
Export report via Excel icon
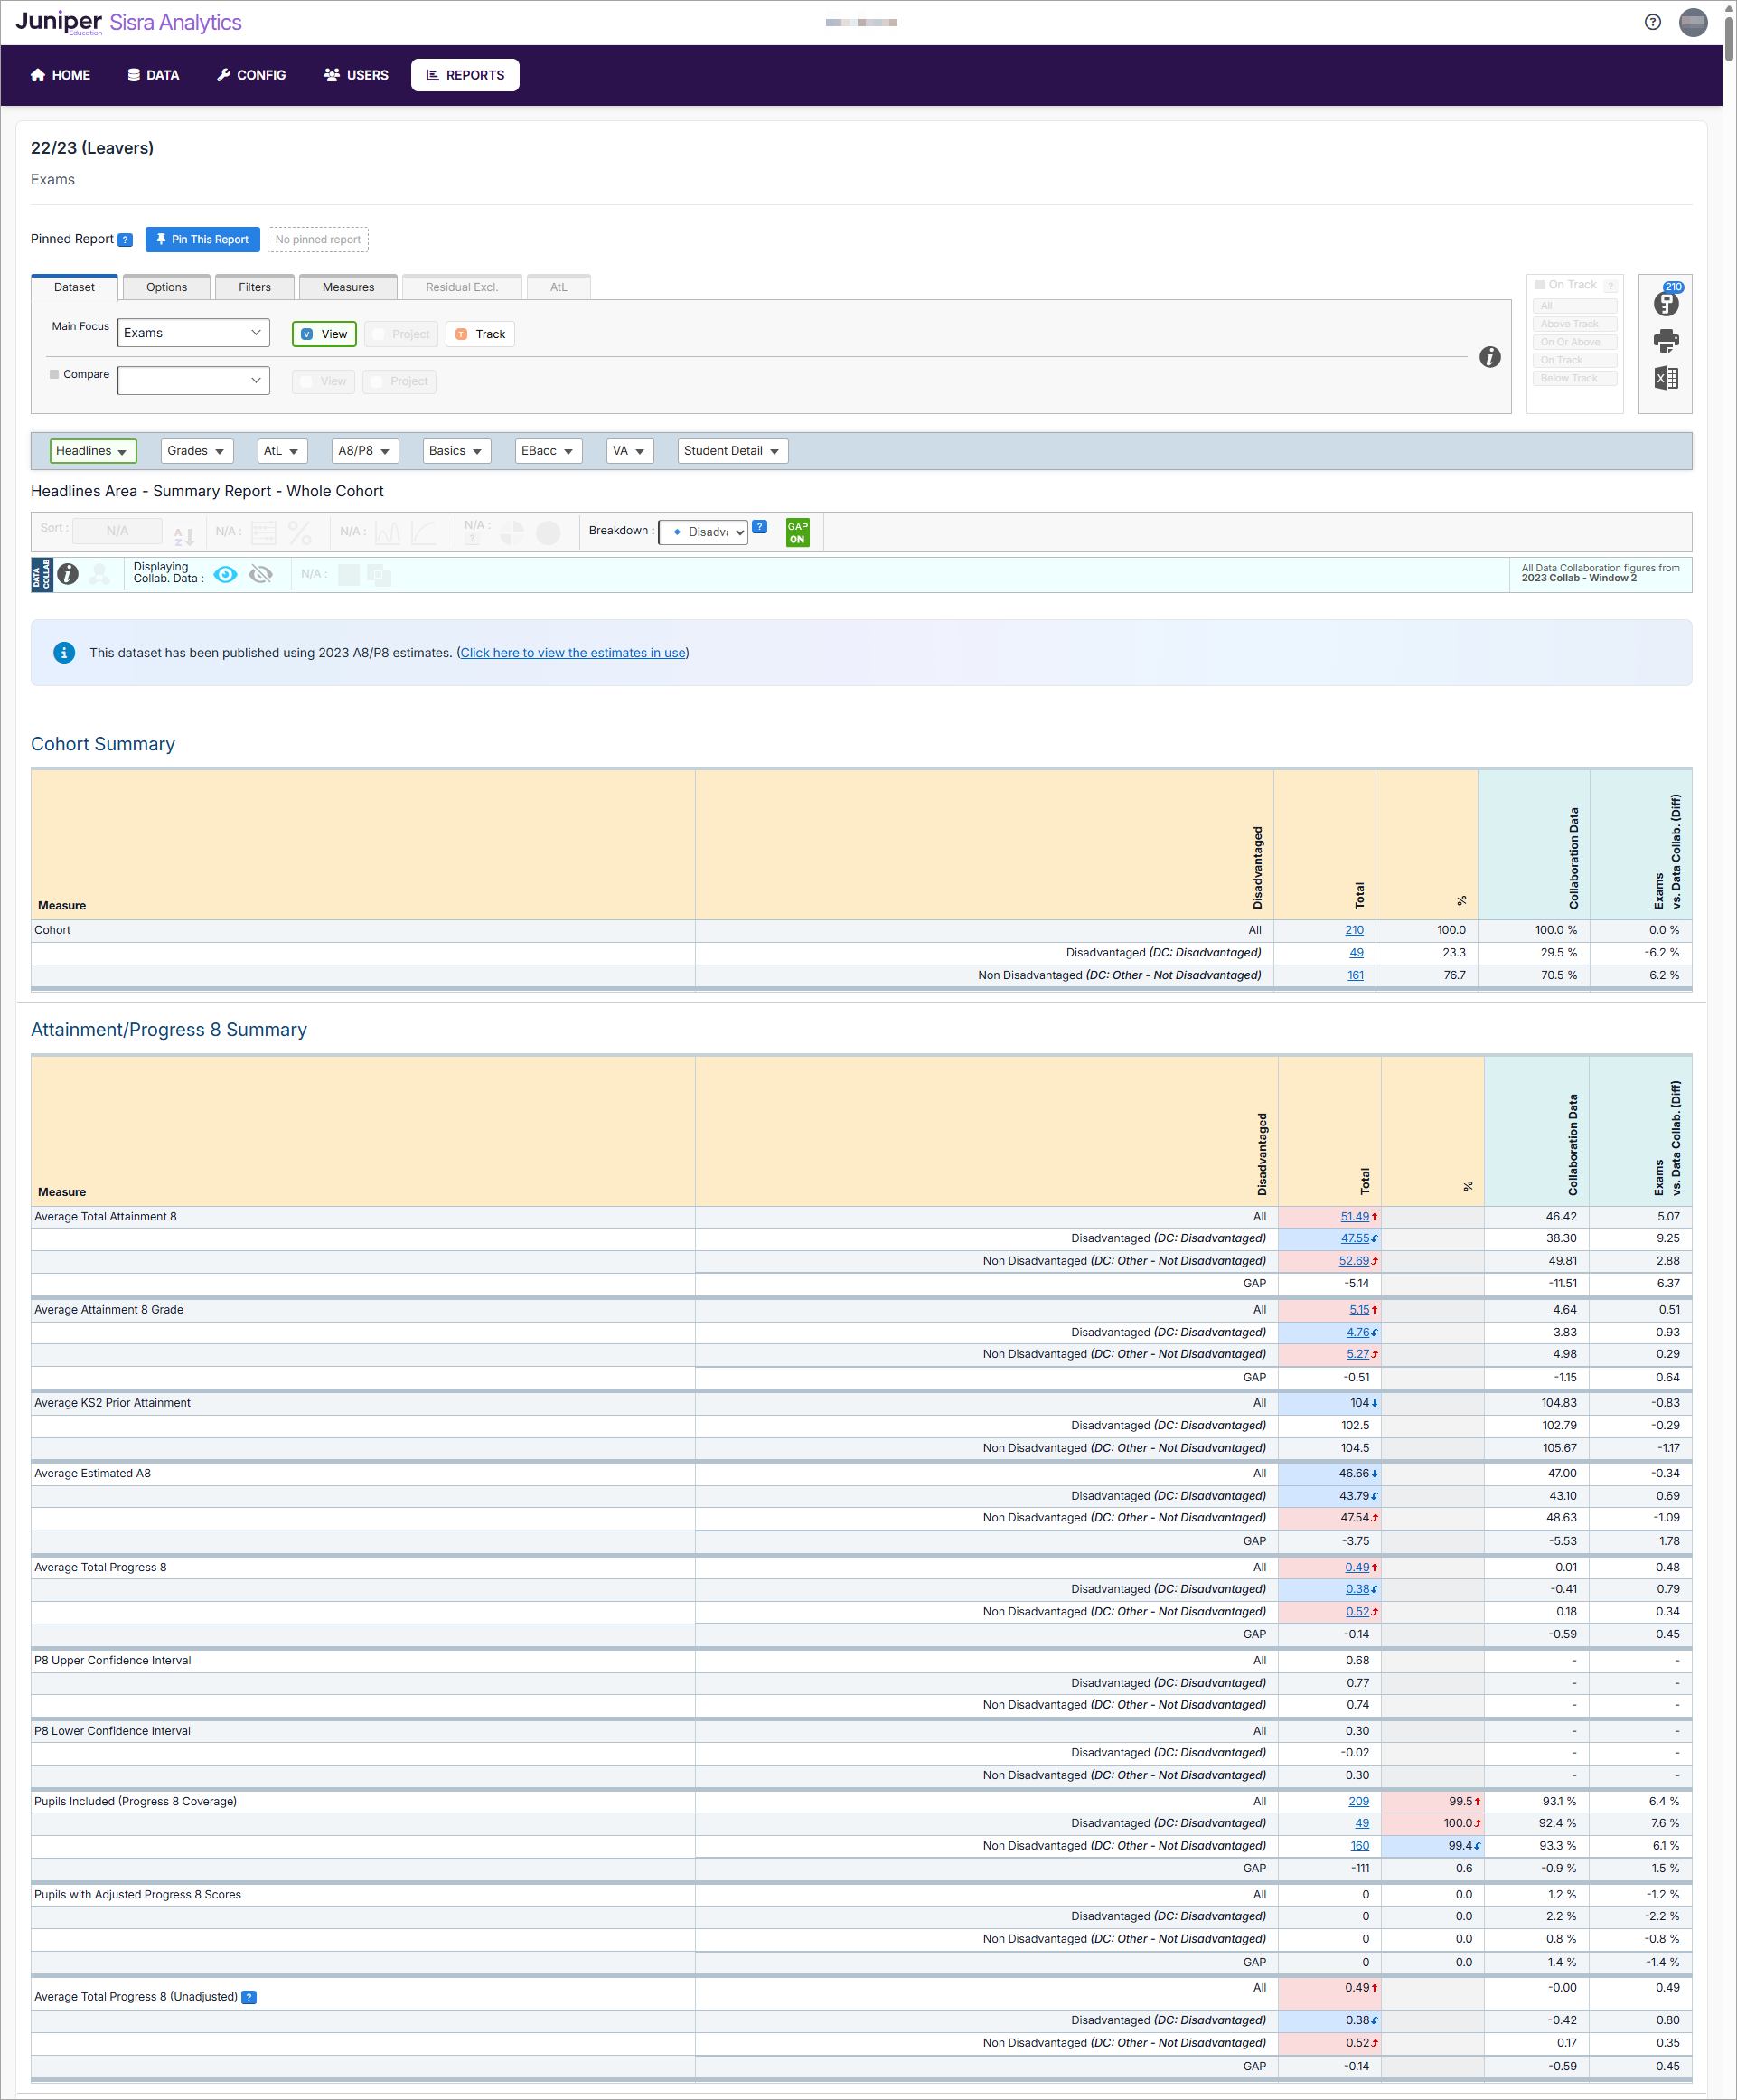click(1666, 378)
